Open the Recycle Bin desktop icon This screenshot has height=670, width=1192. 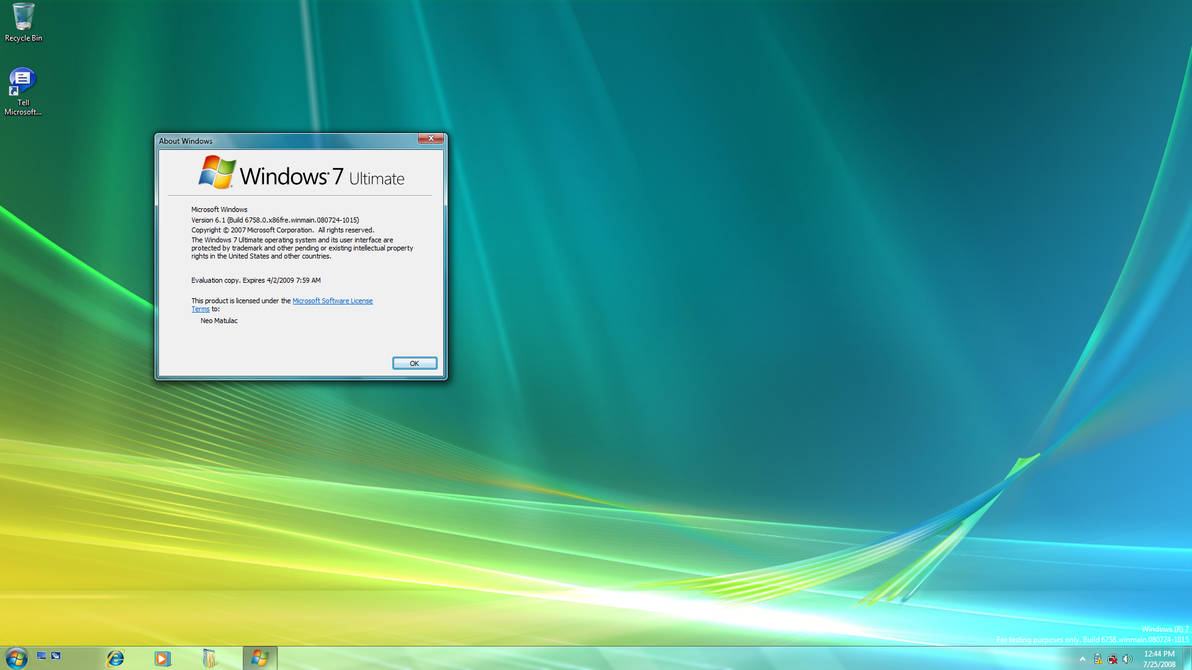[24, 22]
